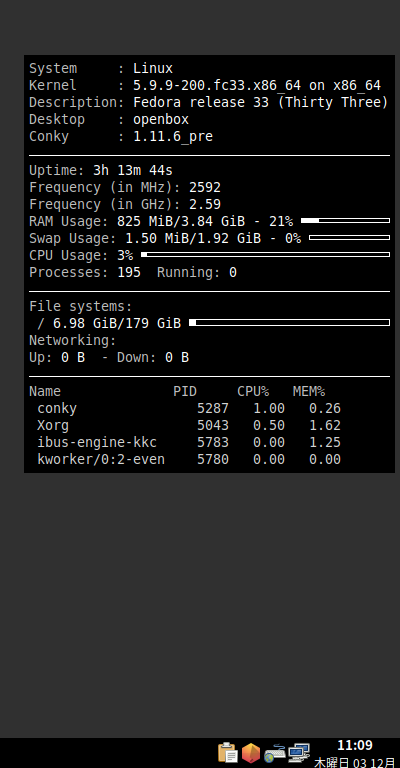The height and width of the screenshot is (768, 400).
Task: Click the RAM value 825 MiB/3.84 GiB
Action: (x=181, y=221)
